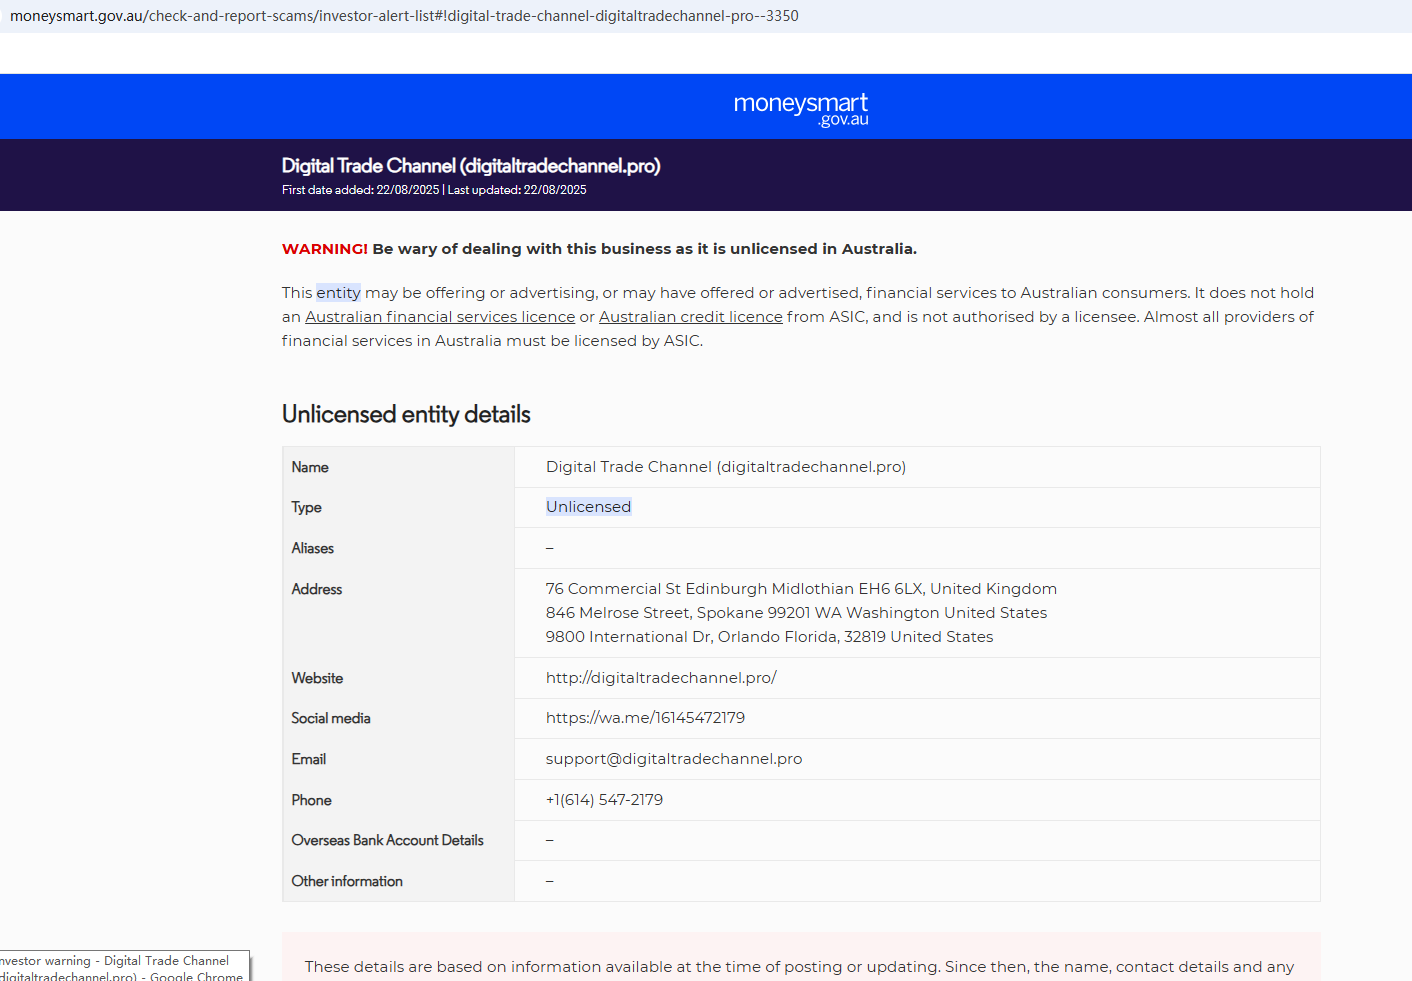
Task: Click the Unlicensed entity details heading
Action: [406, 414]
